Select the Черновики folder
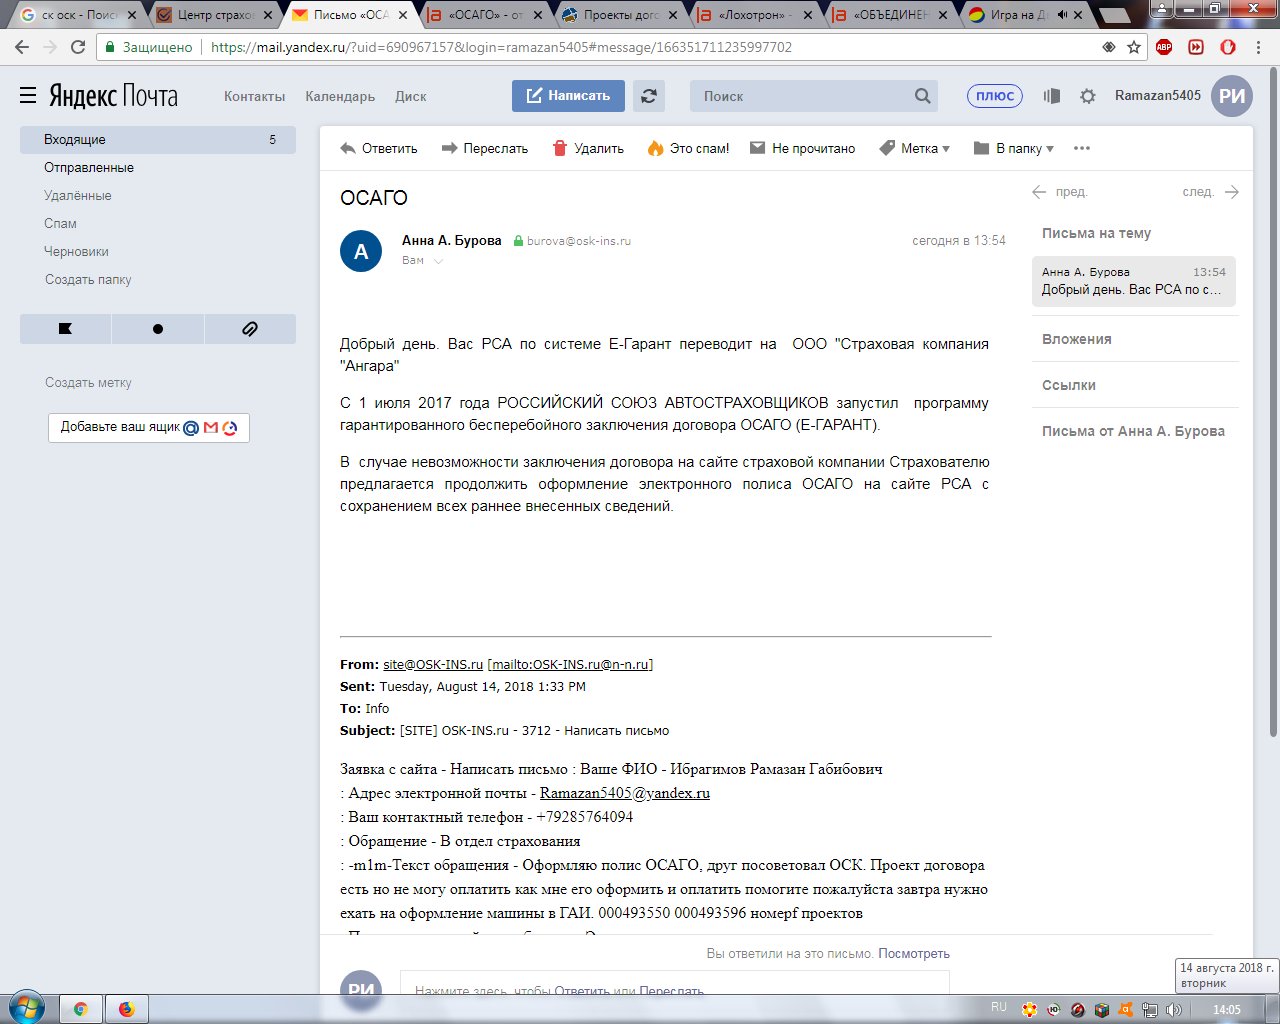The height and width of the screenshot is (1024, 1280). 76,252
